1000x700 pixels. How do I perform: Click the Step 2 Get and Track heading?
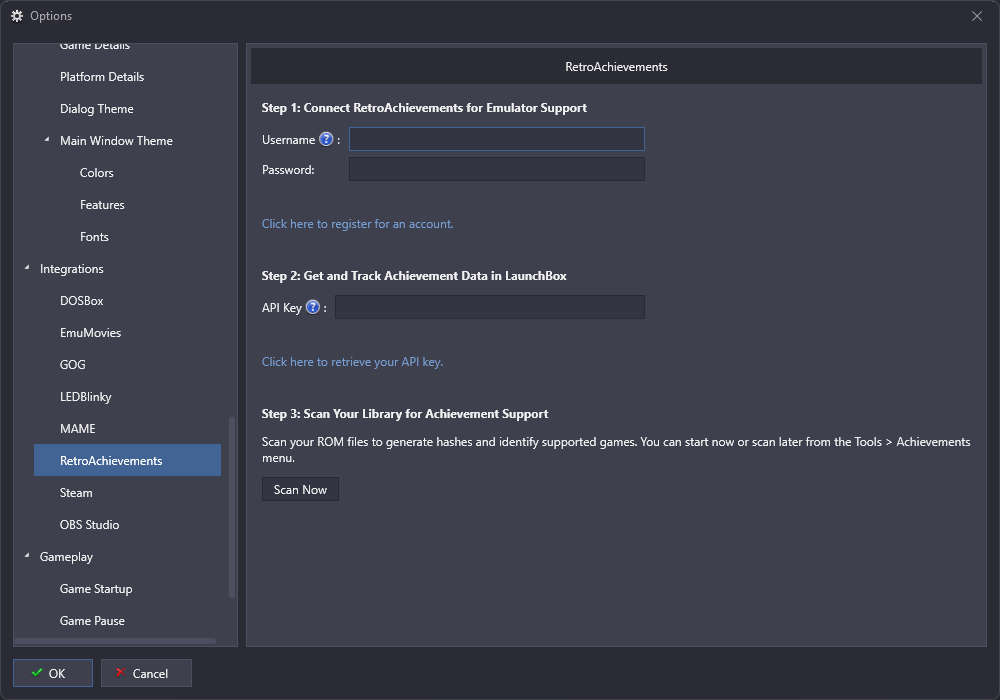pyautogui.click(x=414, y=276)
